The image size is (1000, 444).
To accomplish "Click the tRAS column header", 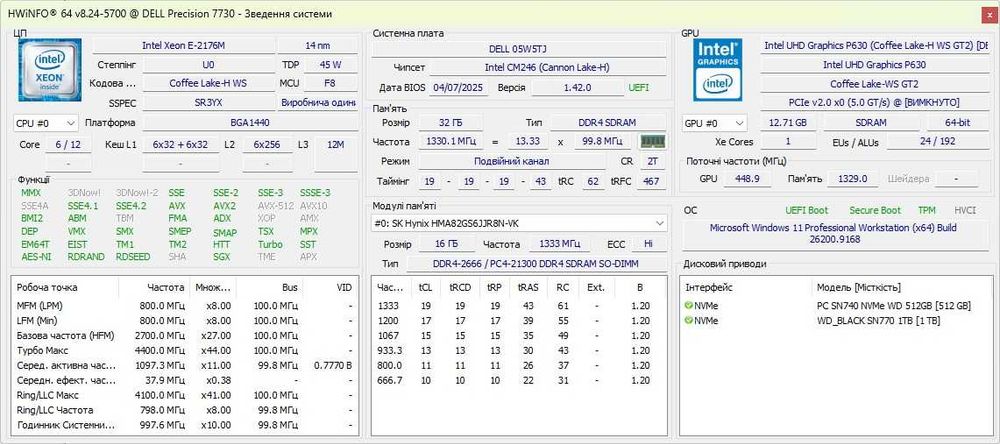I will coord(528,288).
